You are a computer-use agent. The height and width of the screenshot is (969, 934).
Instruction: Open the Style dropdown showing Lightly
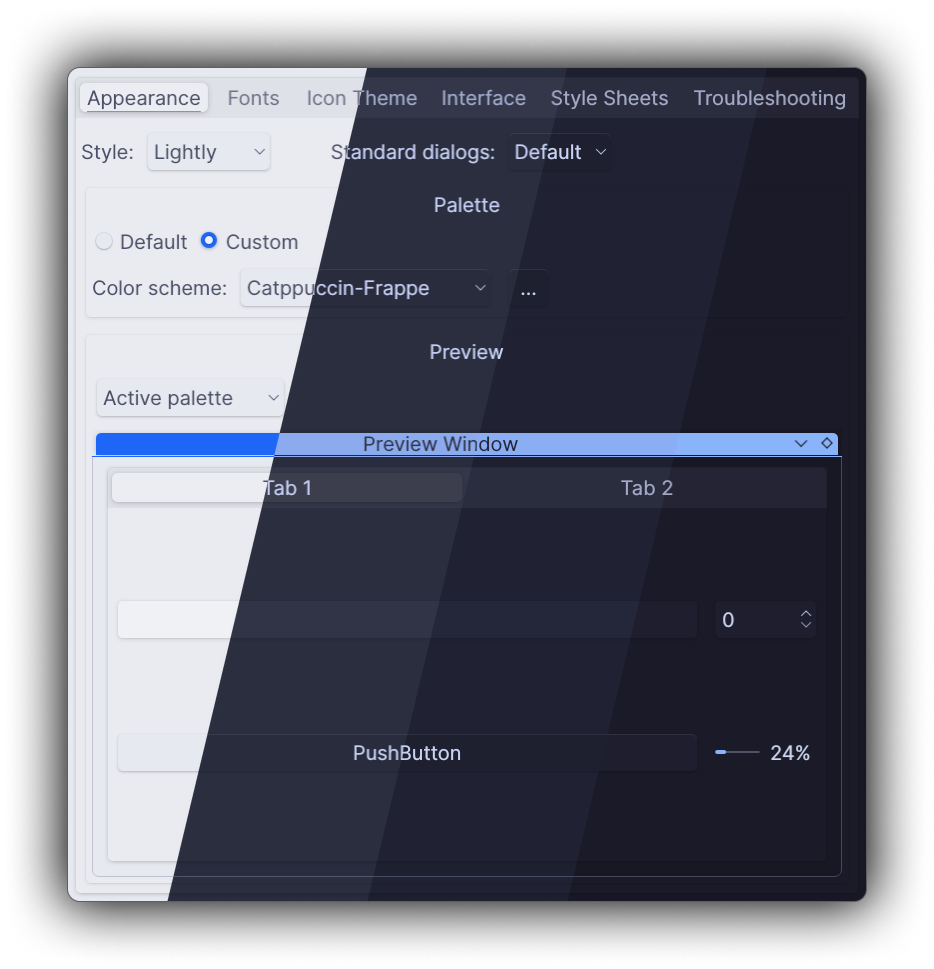point(209,152)
